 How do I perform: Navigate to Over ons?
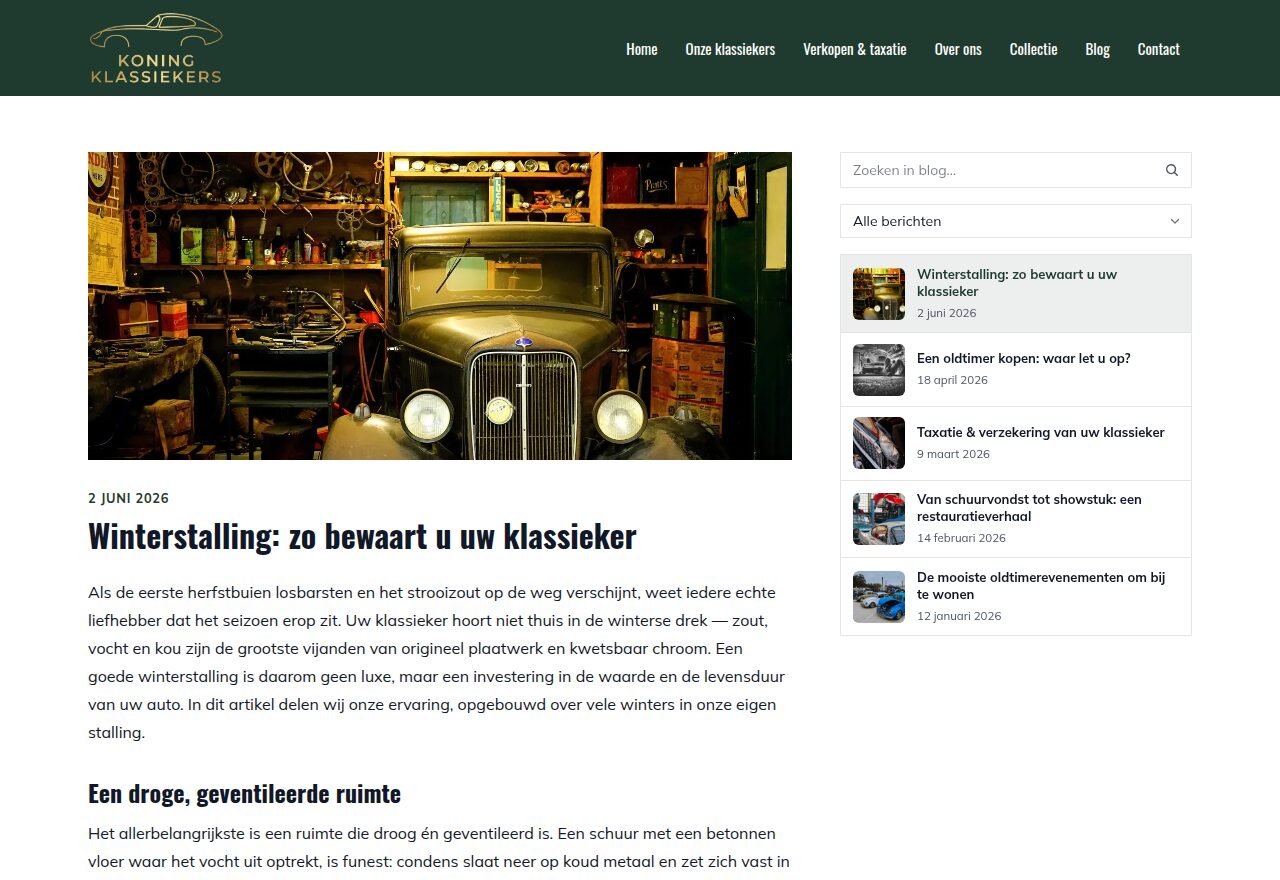pos(958,49)
